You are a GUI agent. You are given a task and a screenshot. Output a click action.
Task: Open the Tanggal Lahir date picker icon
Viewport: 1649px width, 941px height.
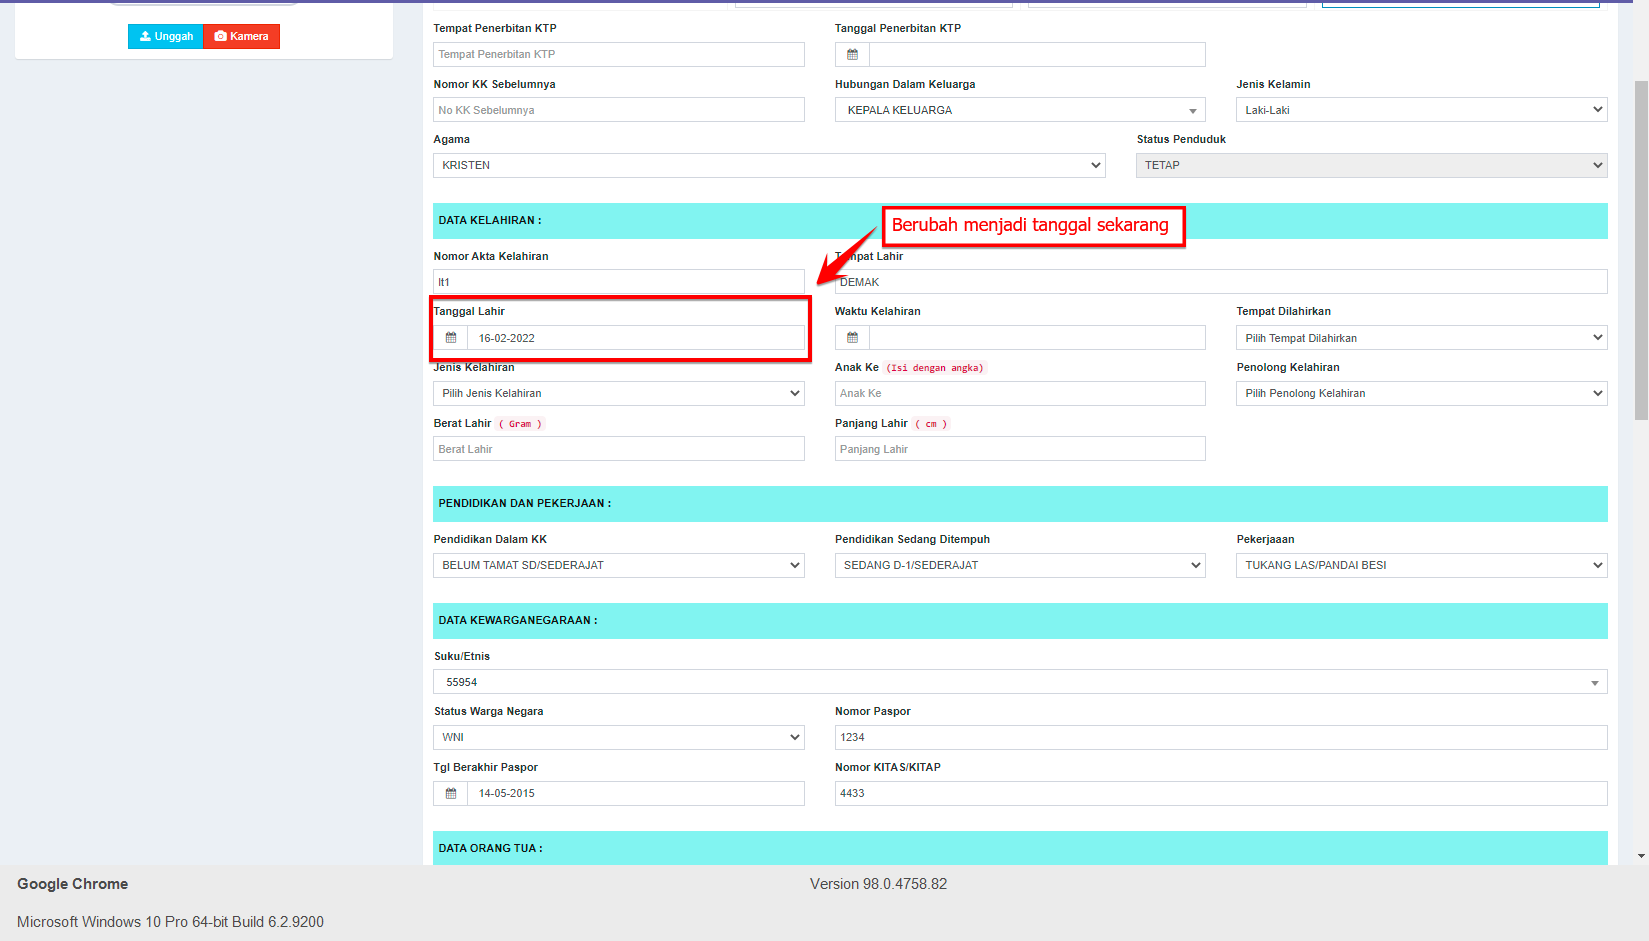pyautogui.click(x=451, y=337)
